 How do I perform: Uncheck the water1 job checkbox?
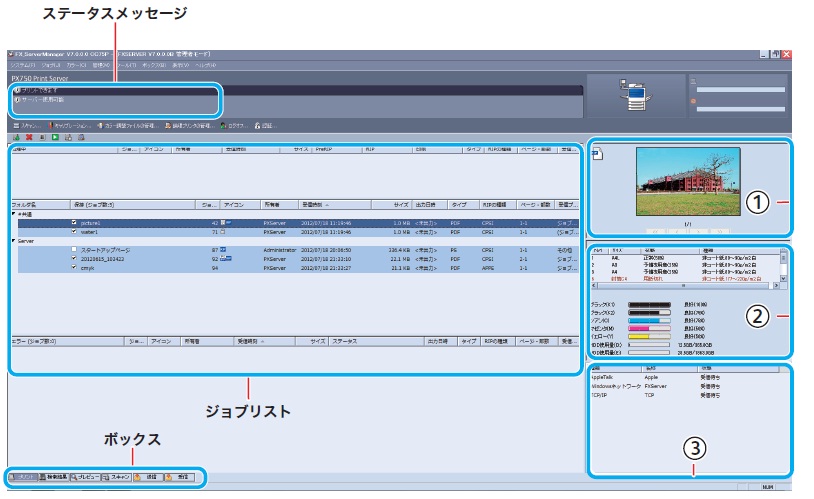pos(74,231)
